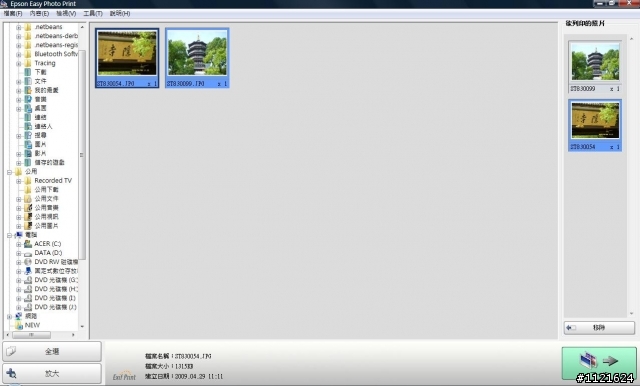Open the 圖片 pictures folder icon
The width and height of the screenshot is (640, 386).
pyautogui.click(x=28, y=144)
